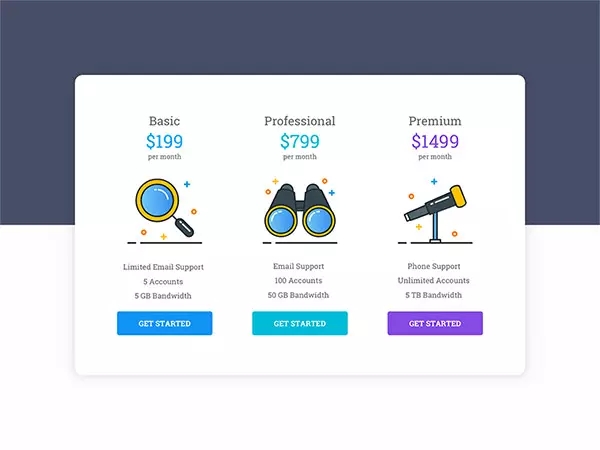Click the telescope icon
The width and height of the screenshot is (600, 450).
pyautogui.click(x=435, y=208)
